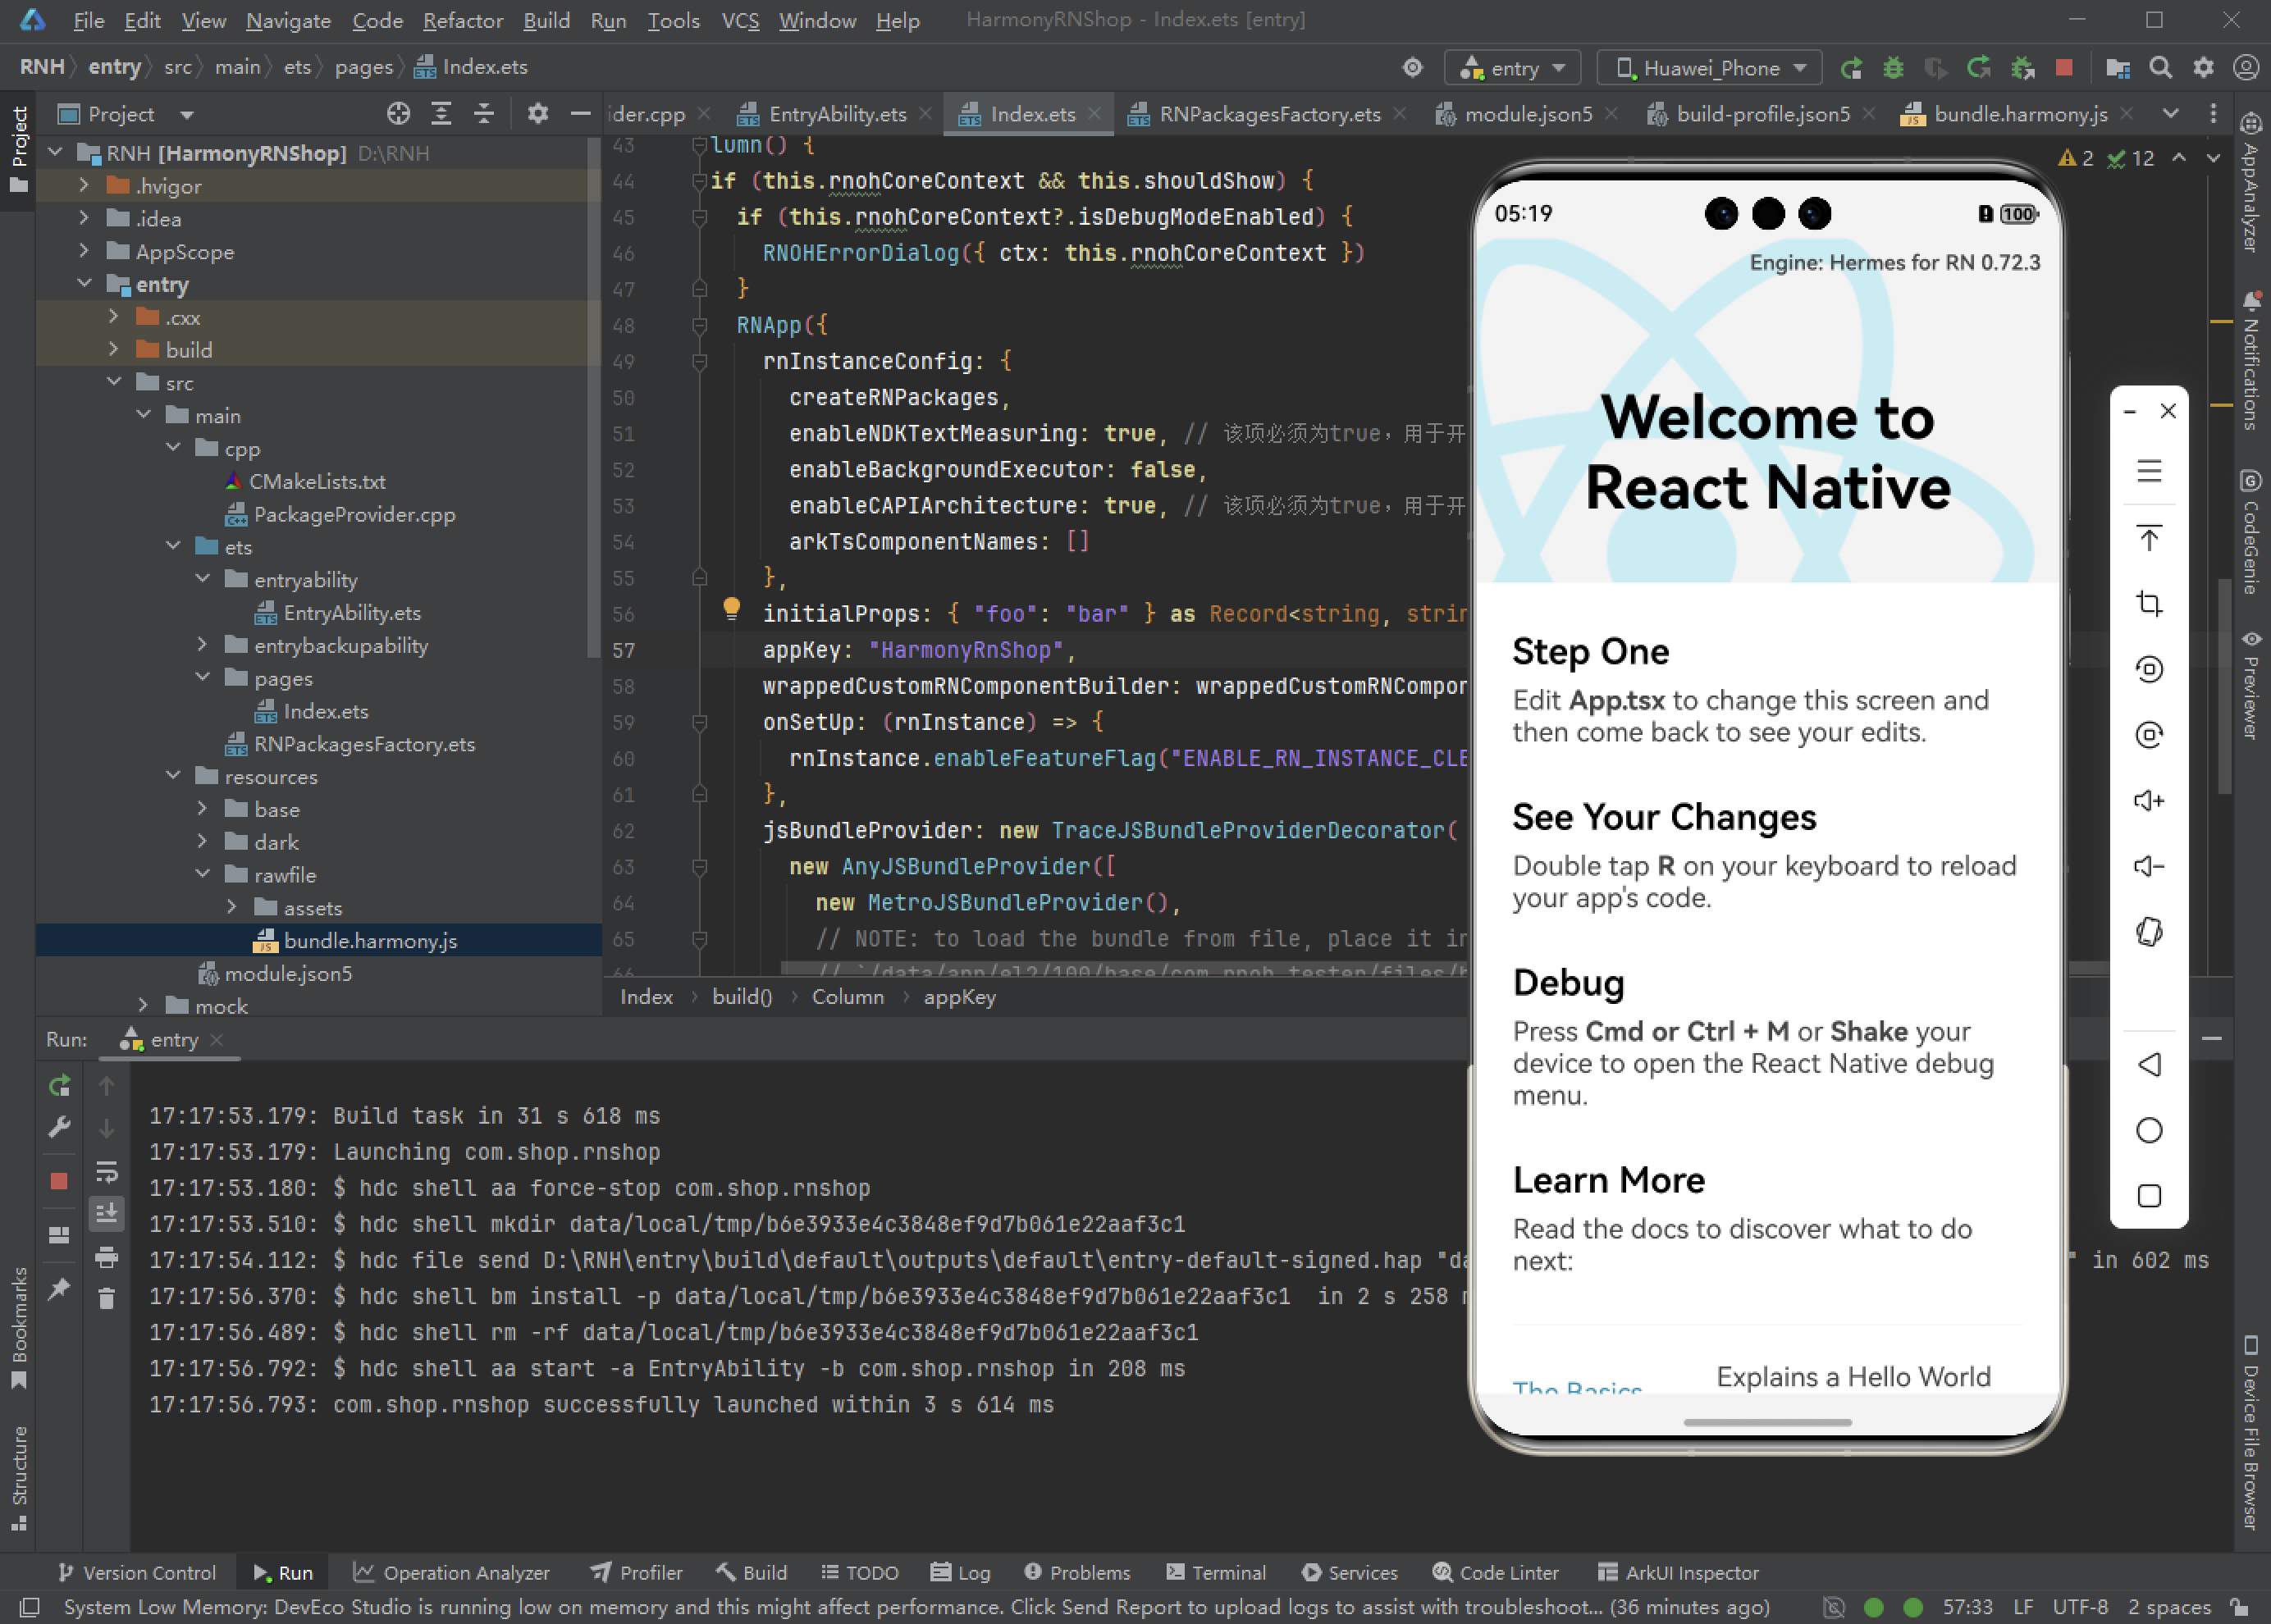Image resolution: width=2271 pixels, height=1624 pixels.
Task: Expand the assets folder in the project tree
Action: tap(232, 907)
